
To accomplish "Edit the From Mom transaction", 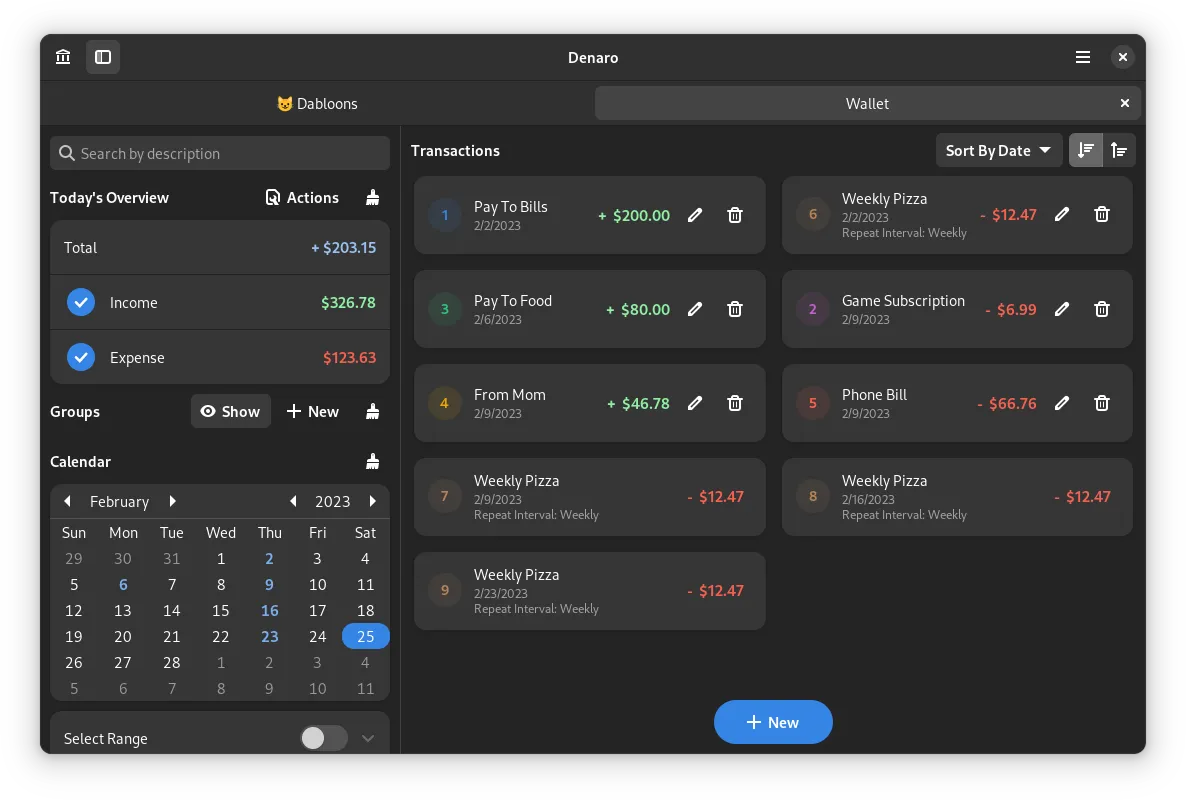I will pyautogui.click(x=695, y=403).
